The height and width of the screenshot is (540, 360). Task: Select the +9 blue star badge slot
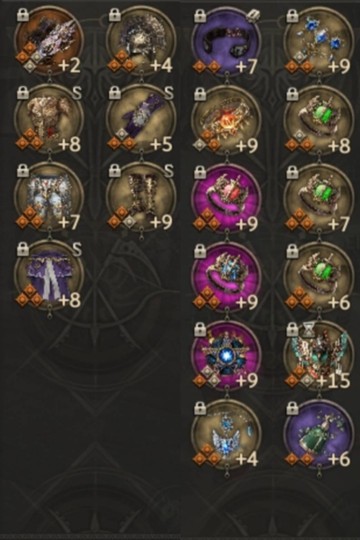[227, 355]
